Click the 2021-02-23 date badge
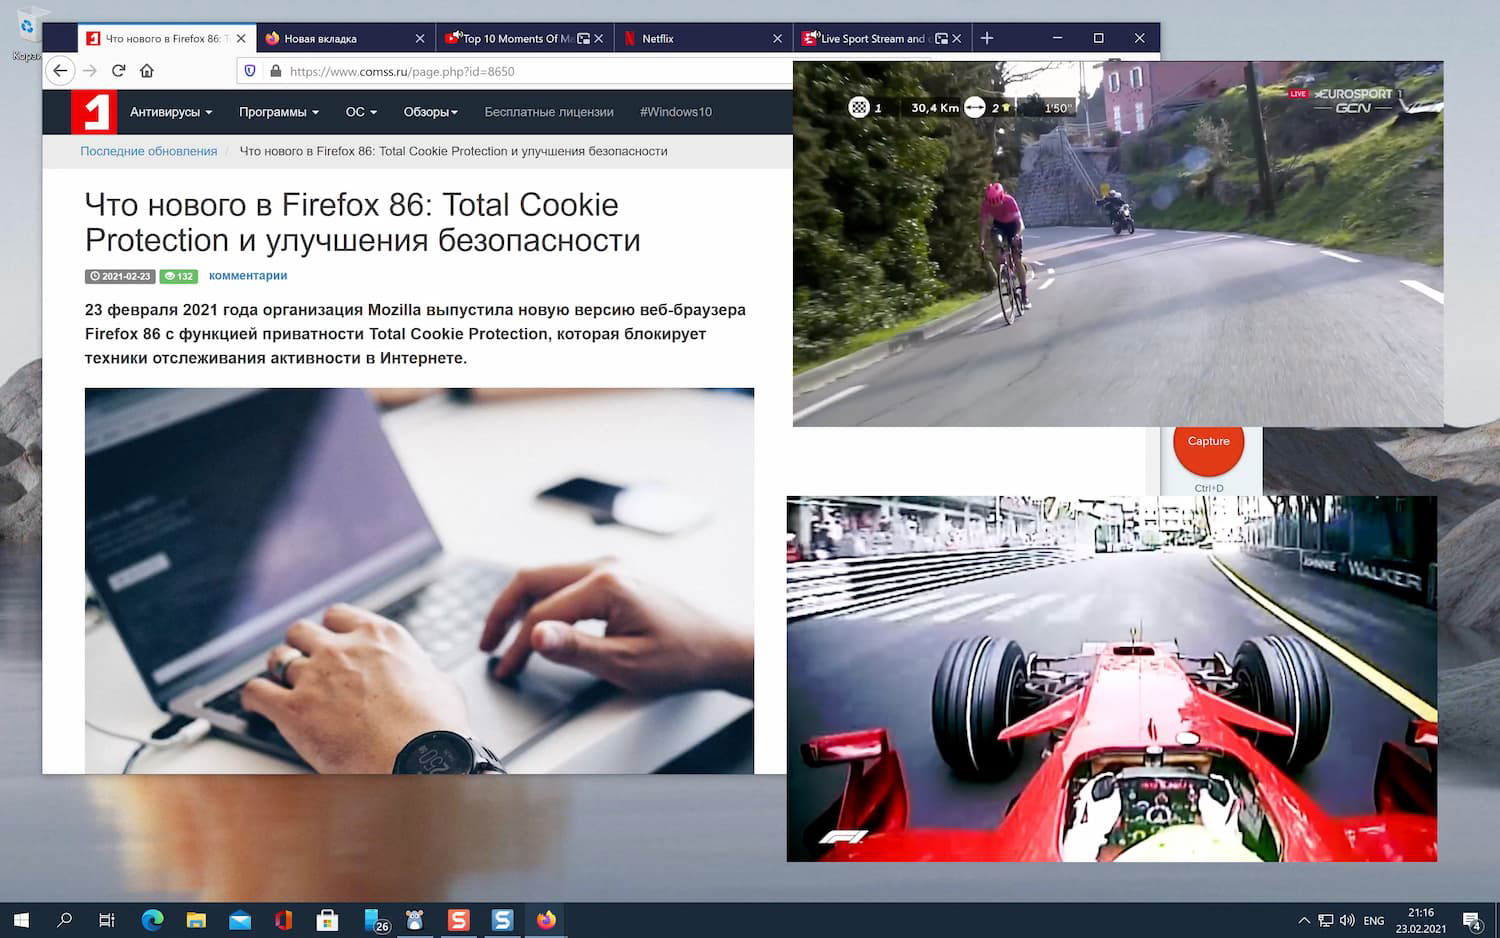The height and width of the screenshot is (938, 1500). [x=120, y=276]
